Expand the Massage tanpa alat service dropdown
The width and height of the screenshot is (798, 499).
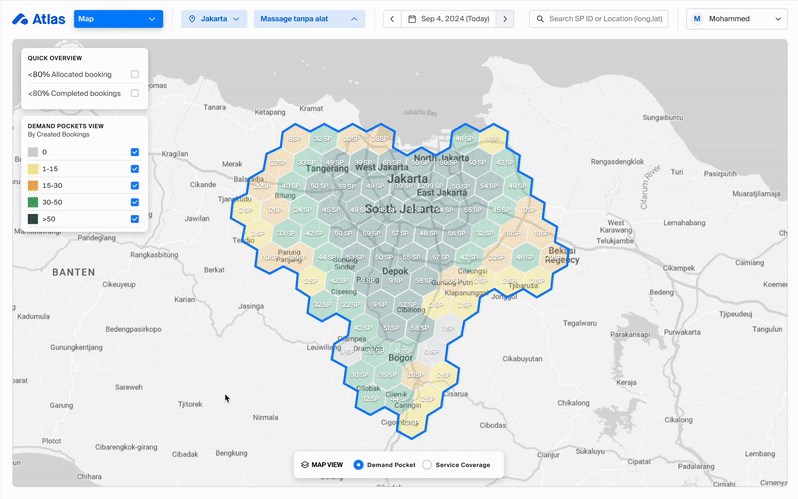point(308,18)
